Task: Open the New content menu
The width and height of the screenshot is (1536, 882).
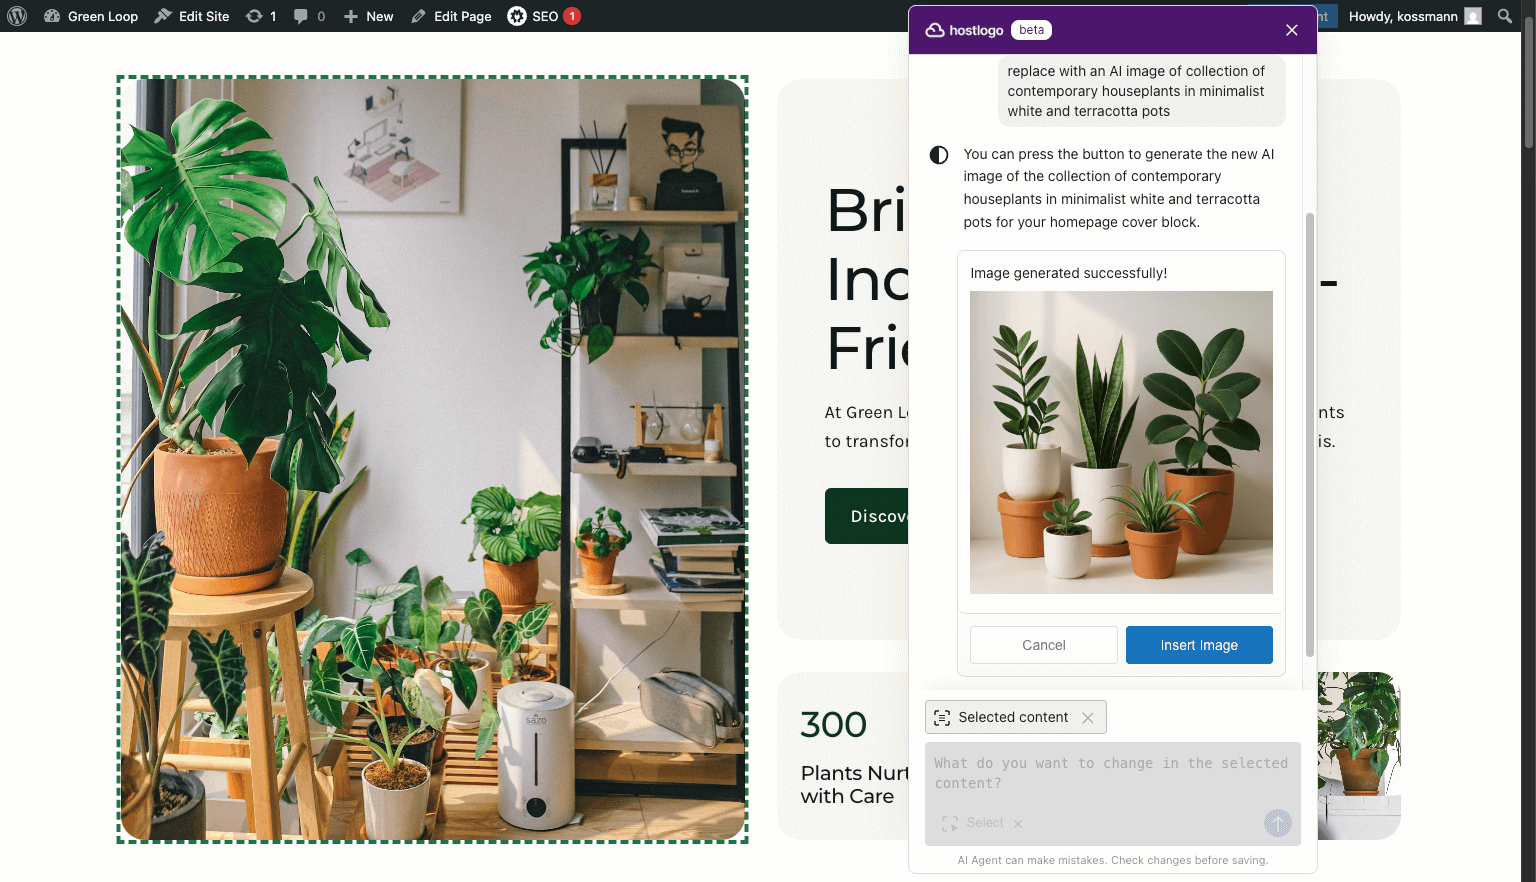Action: [369, 16]
